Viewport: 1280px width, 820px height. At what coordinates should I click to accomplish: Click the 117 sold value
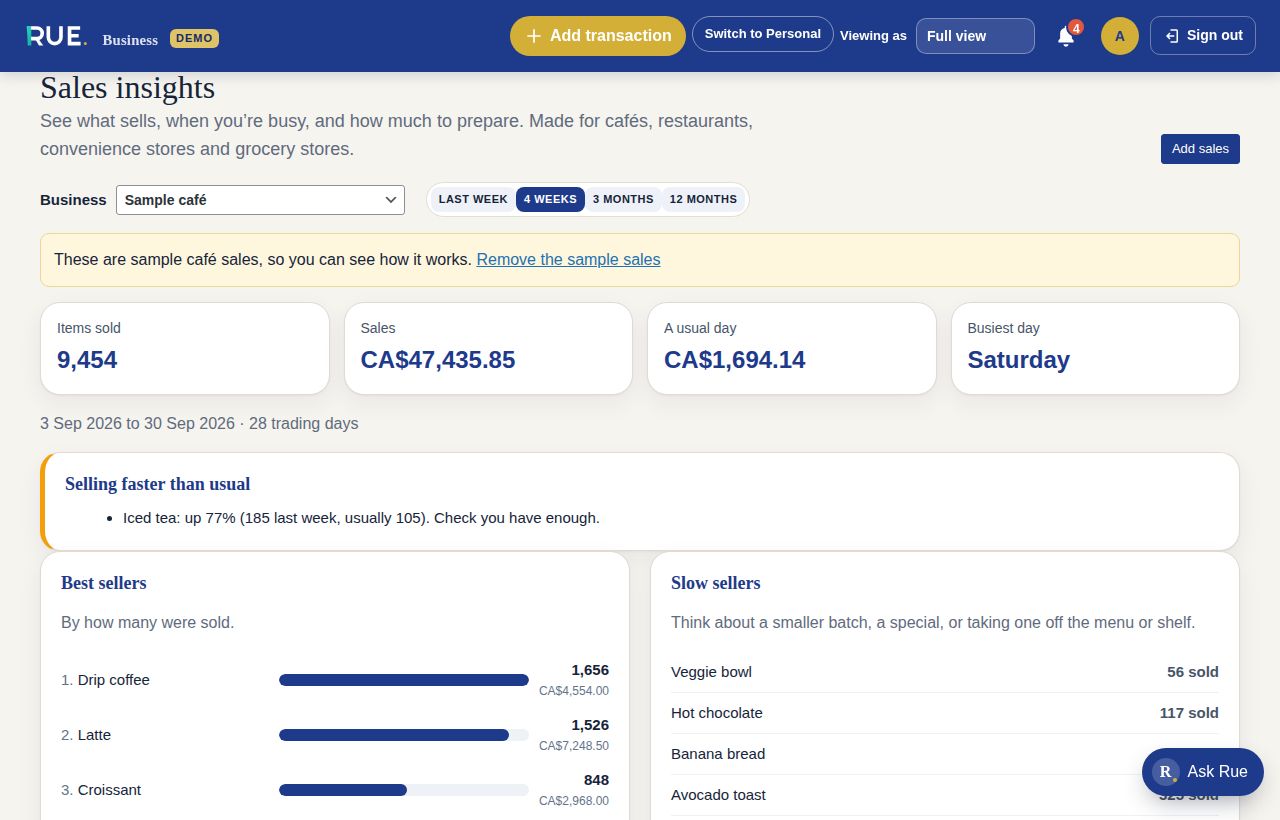1189,713
